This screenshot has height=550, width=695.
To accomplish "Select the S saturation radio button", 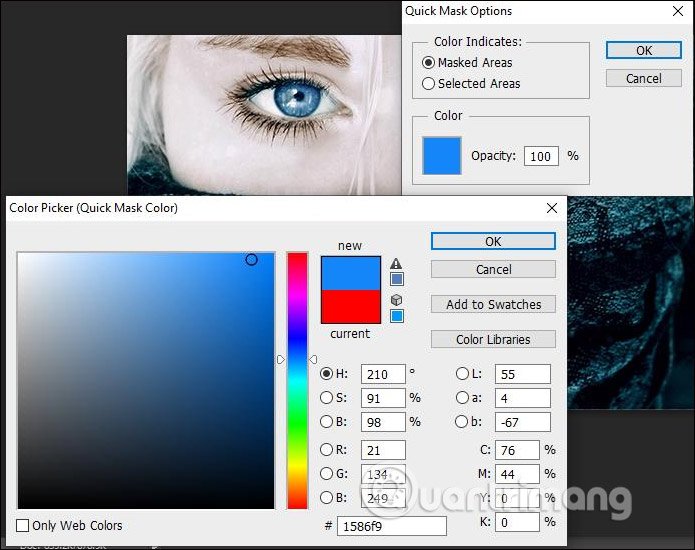I will click(326, 398).
